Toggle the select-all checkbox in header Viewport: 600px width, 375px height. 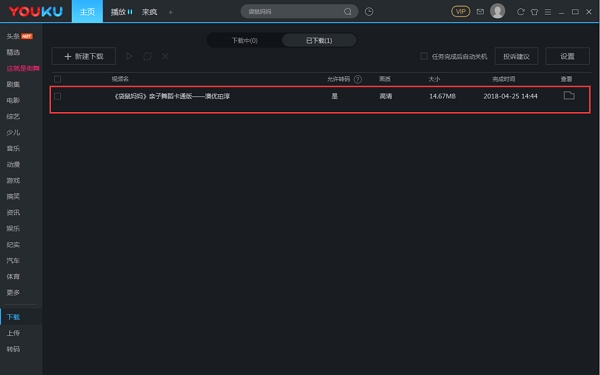(57, 79)
